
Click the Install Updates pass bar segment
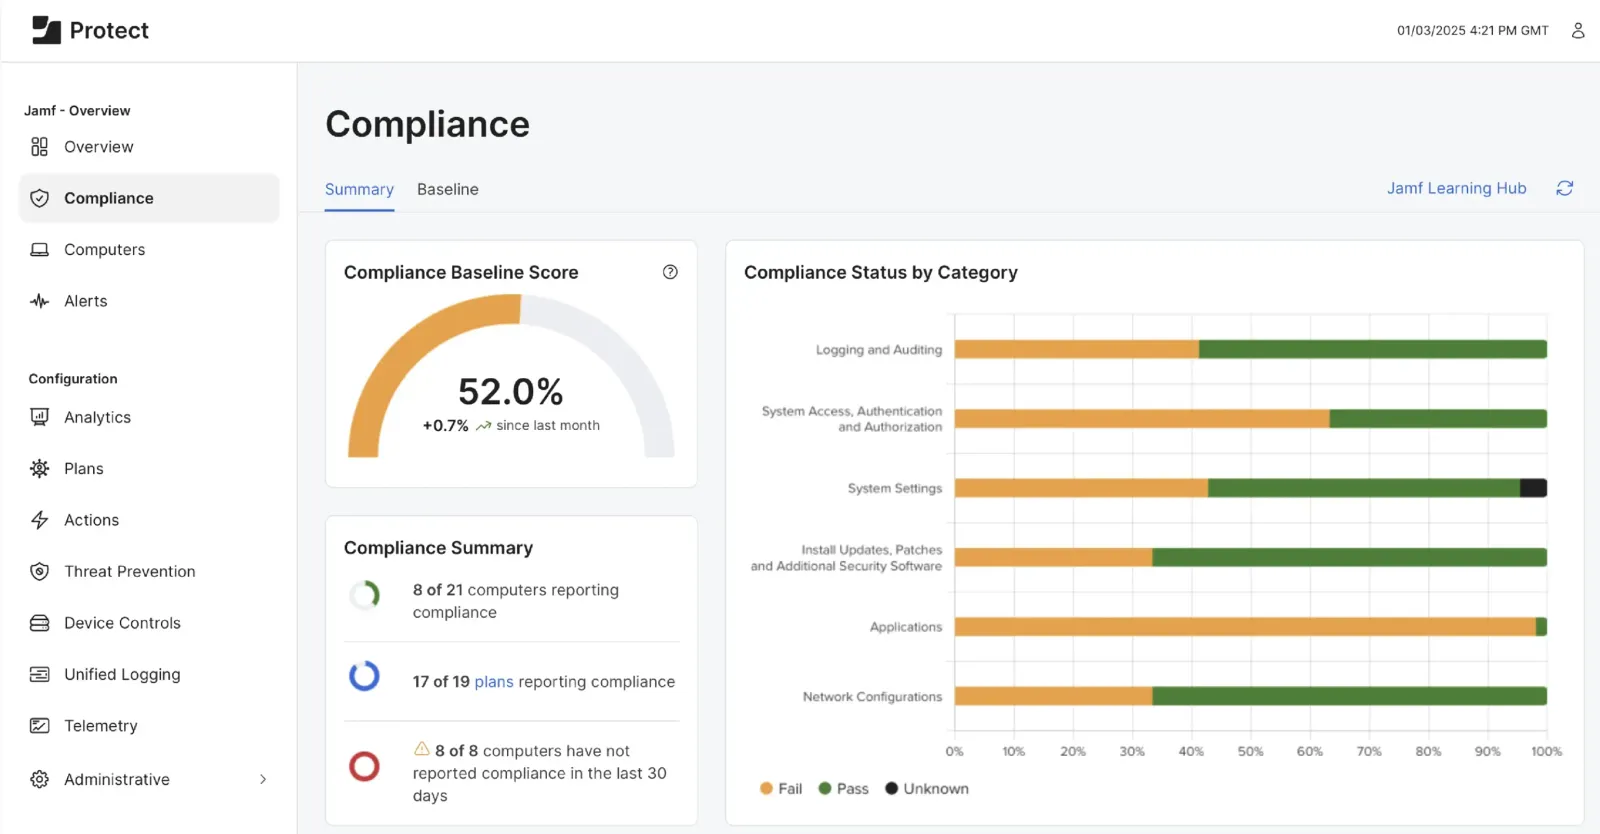pyautogui.click(x=1350, y=557)
